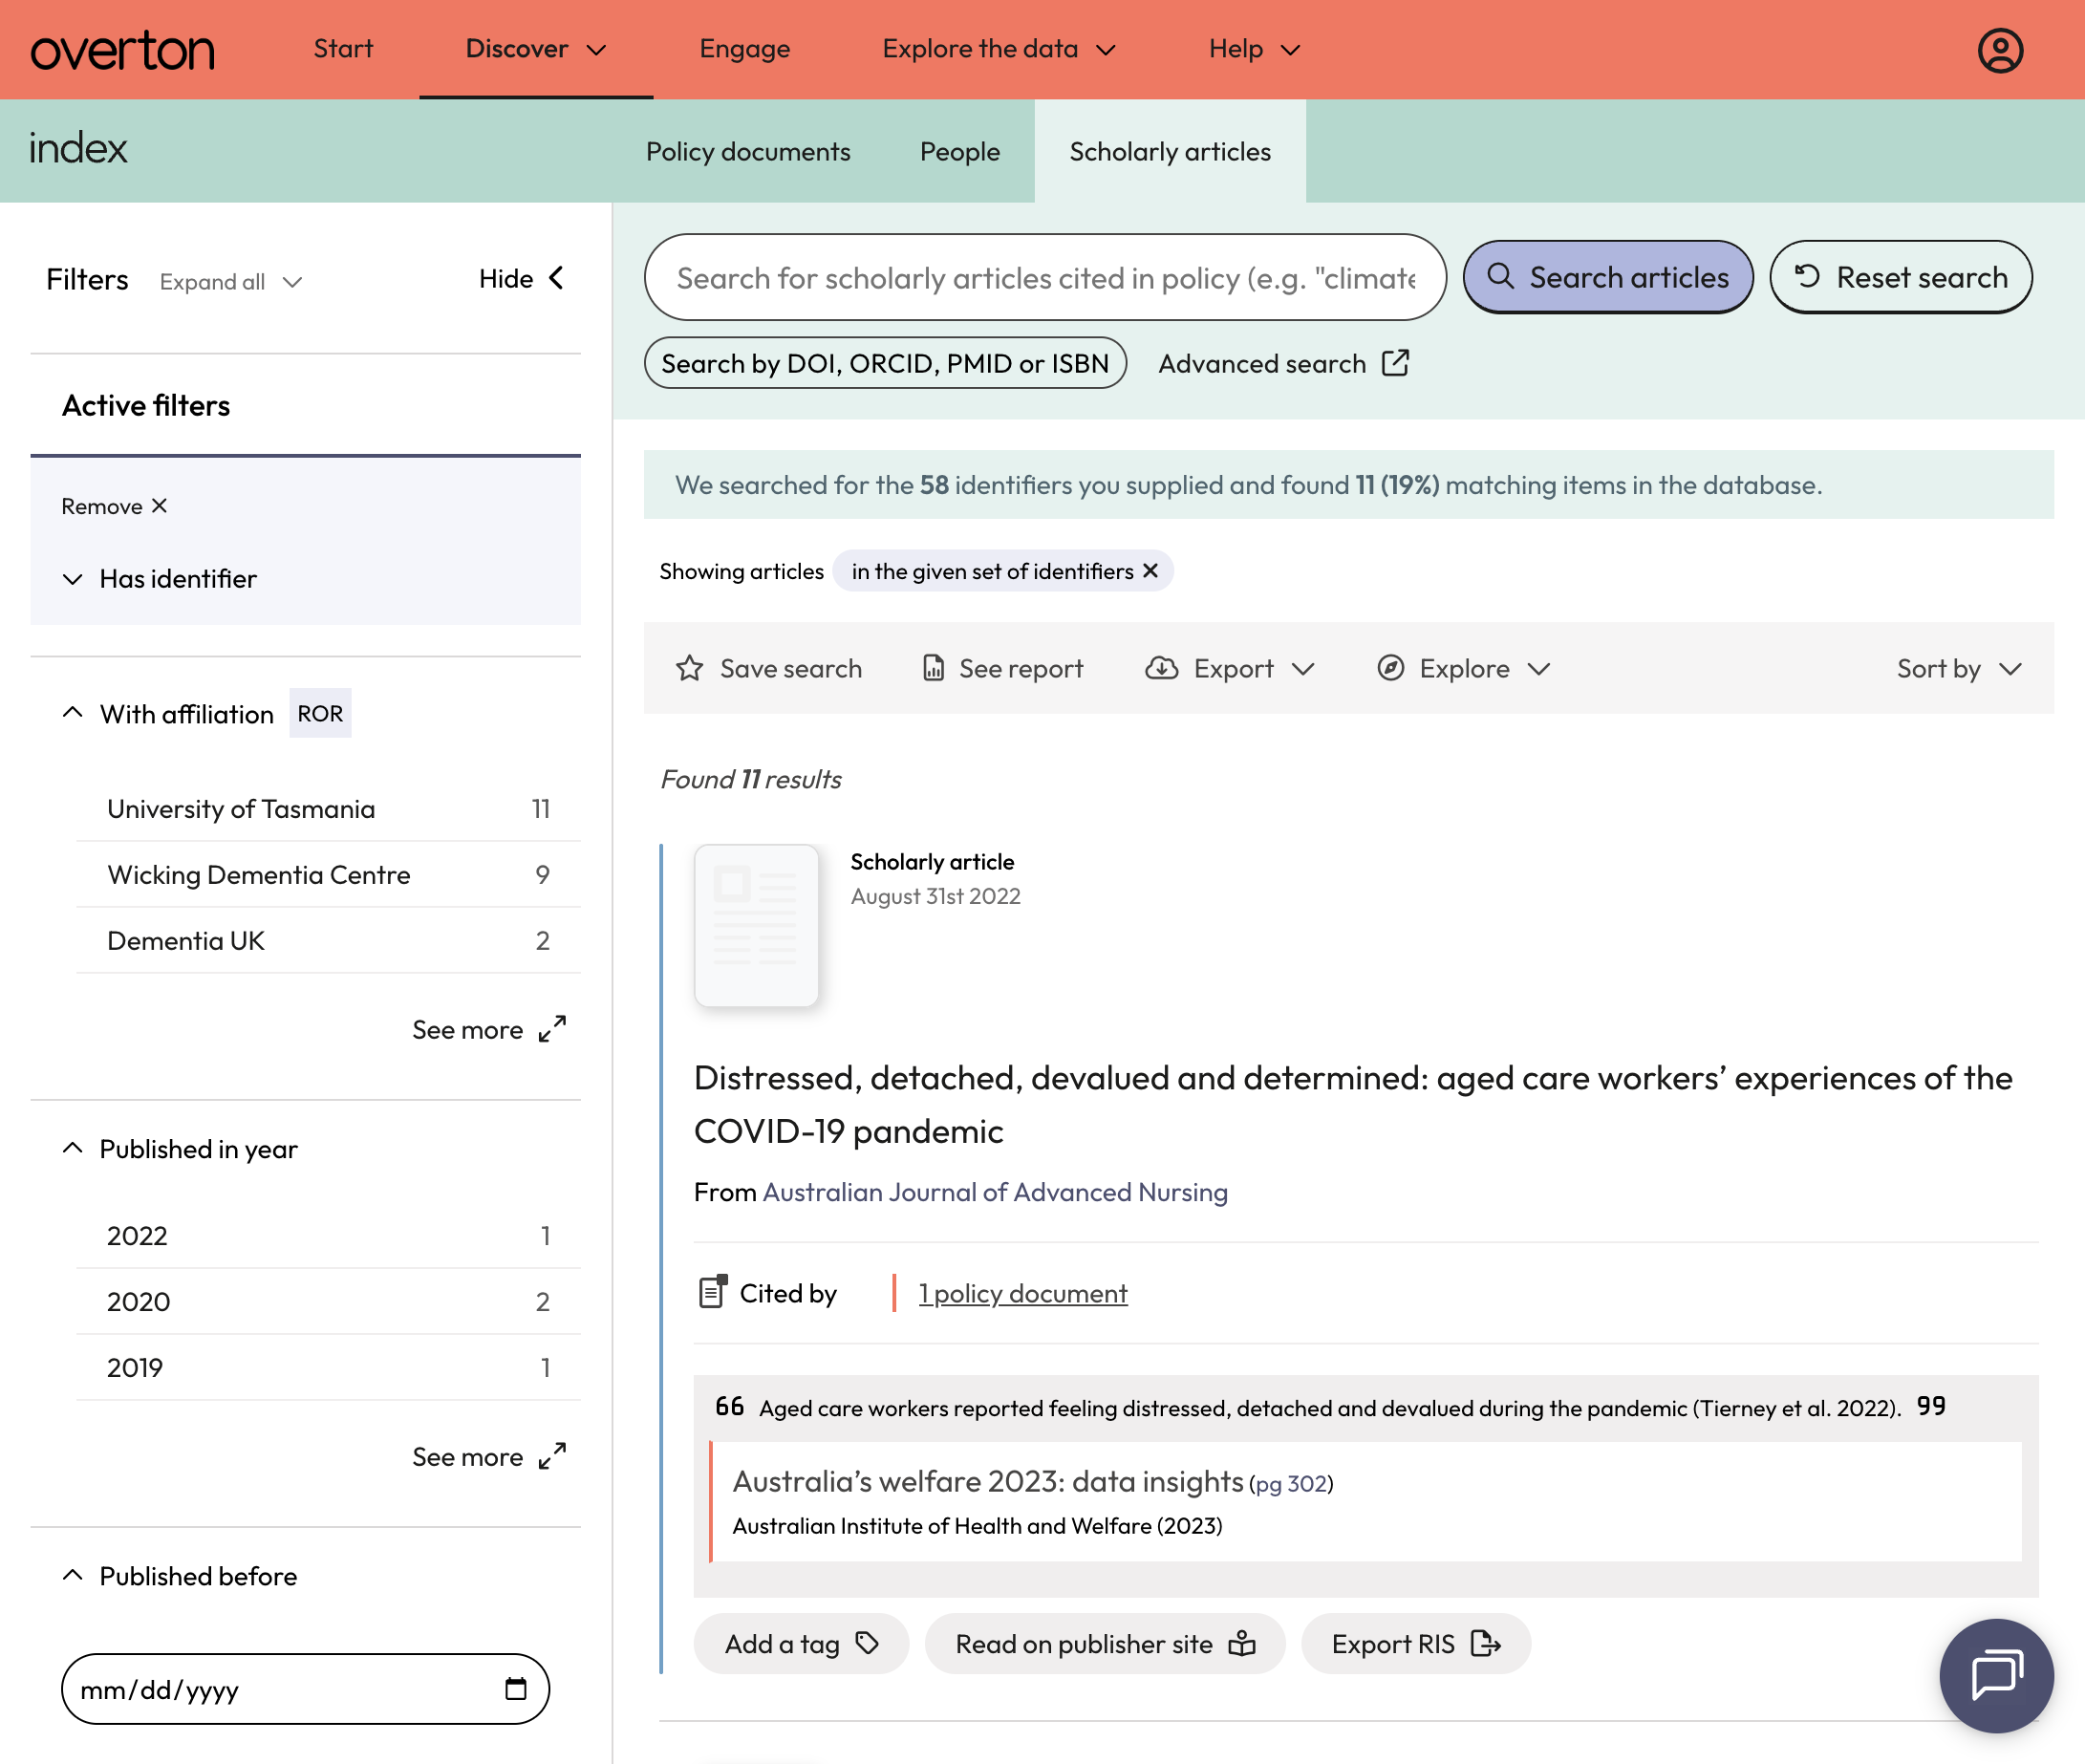2085x1764 pixels.
Task: Remove the 'in the given set of identifiers' filter chip
Action: (x=1151, y=570)
